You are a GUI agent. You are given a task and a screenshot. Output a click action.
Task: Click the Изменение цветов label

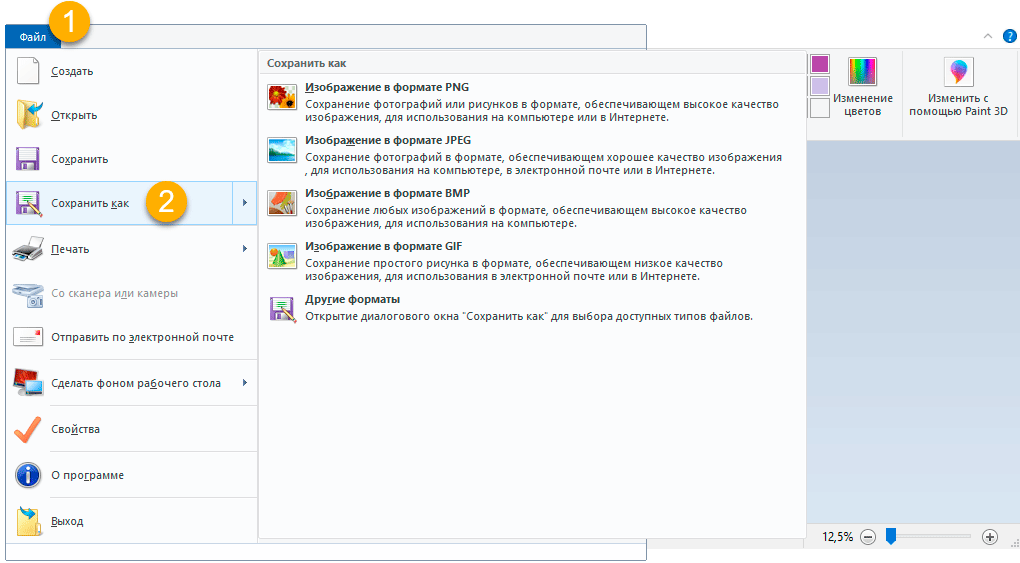pyautogui.click(x=863, y=105)
